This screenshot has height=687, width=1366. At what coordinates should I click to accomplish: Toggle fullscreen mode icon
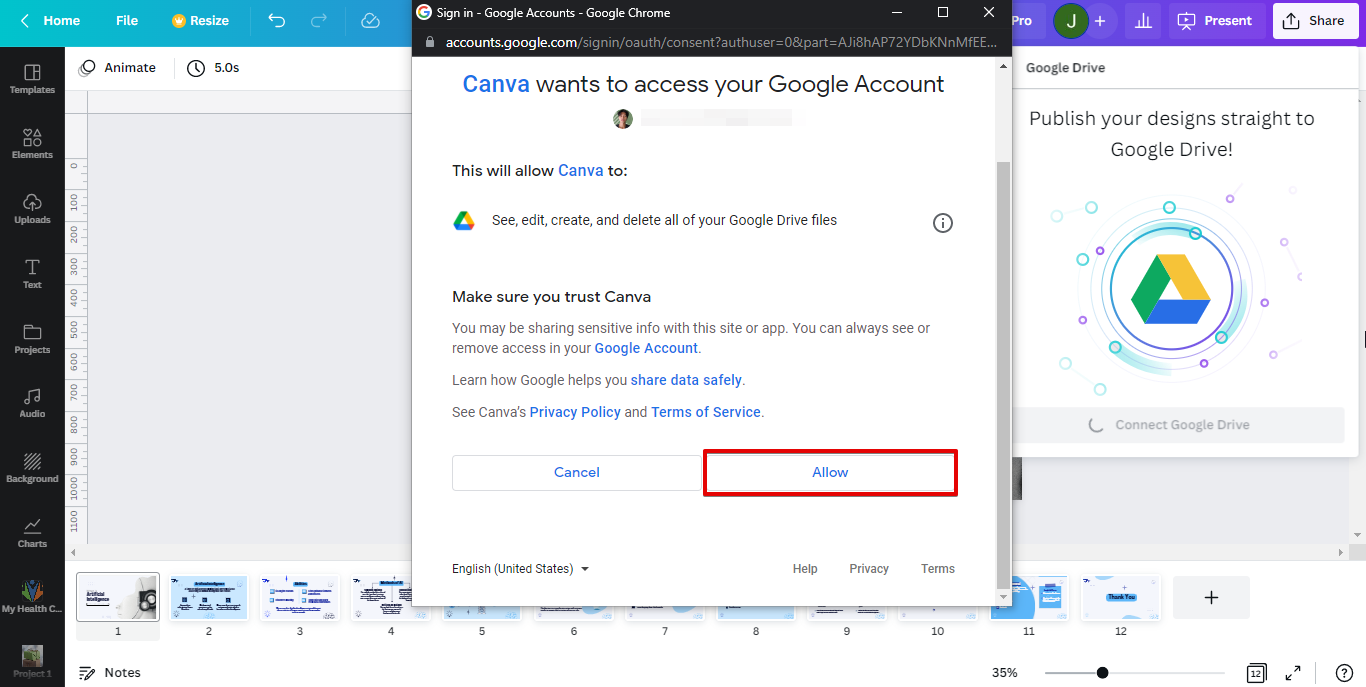[x=1293, y=673]
